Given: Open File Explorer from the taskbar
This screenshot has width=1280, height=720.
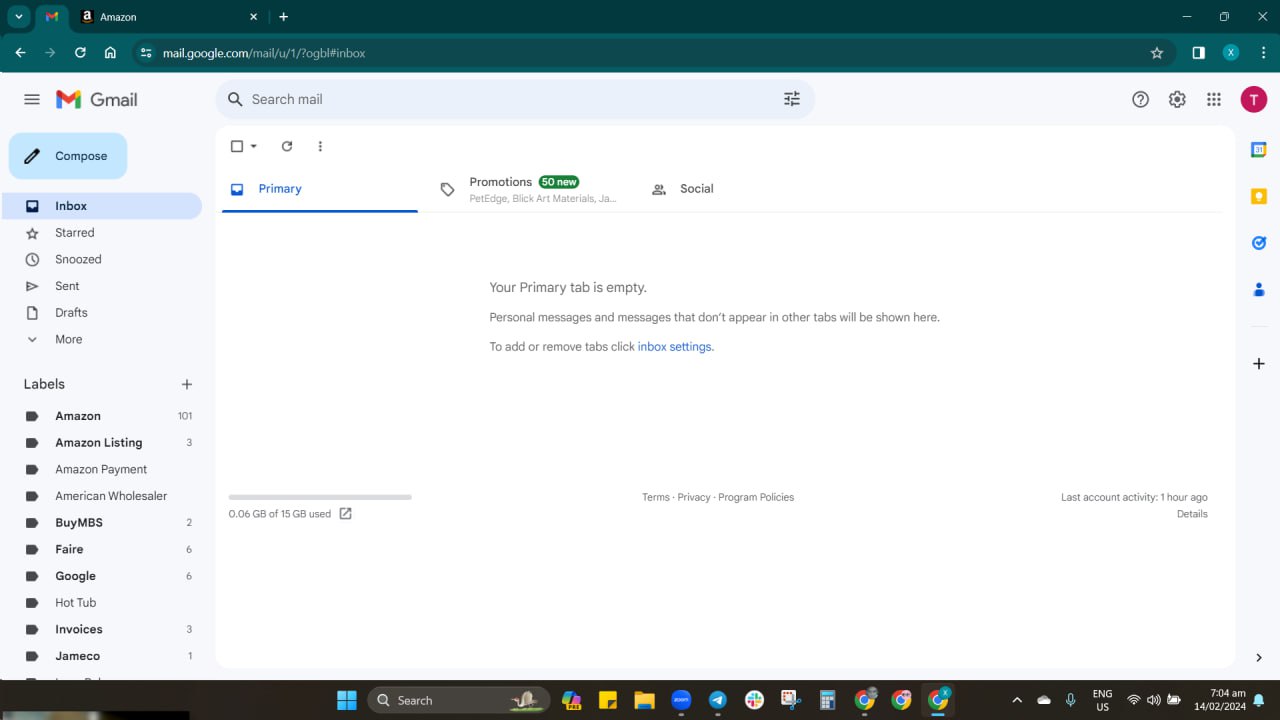Looking at the screenshot, I should click(644, 700).
